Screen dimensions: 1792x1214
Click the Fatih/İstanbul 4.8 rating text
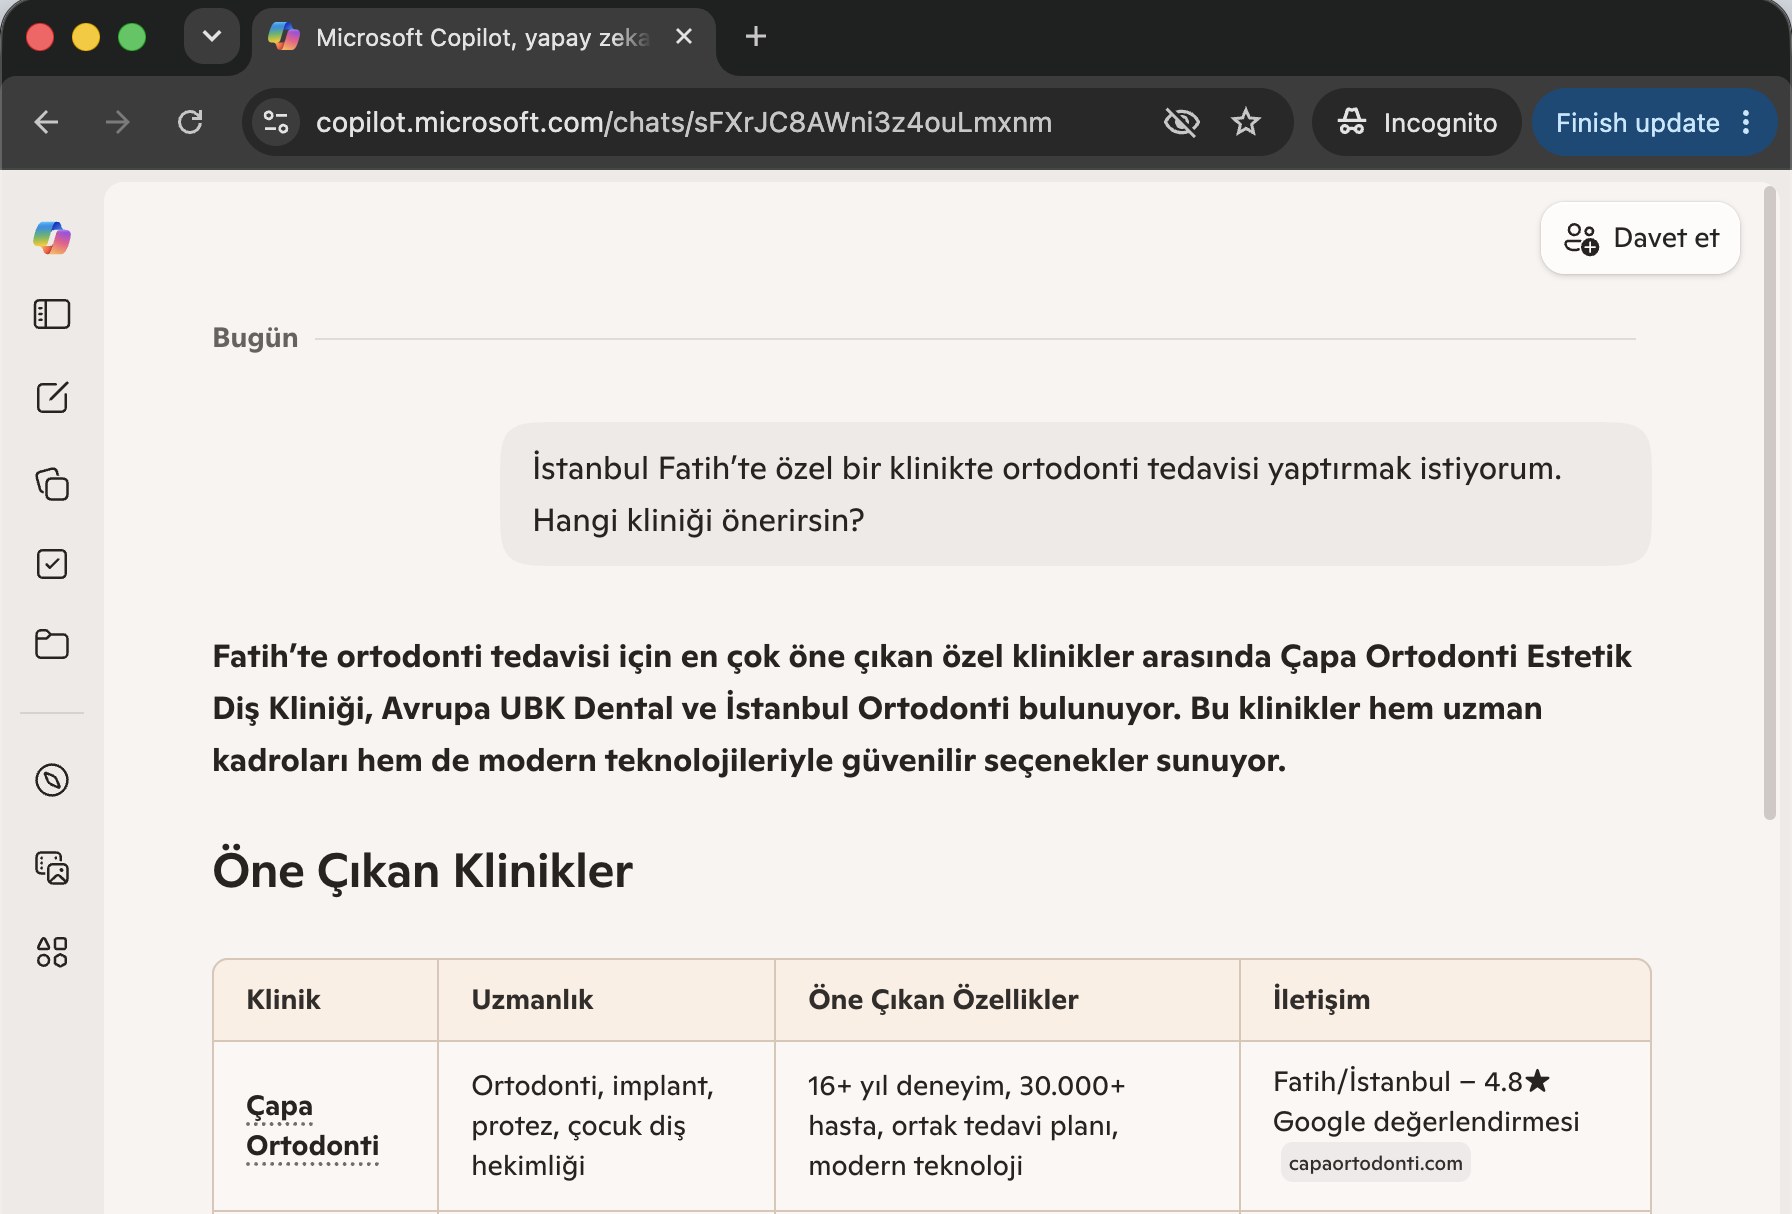point(1426,1102)
